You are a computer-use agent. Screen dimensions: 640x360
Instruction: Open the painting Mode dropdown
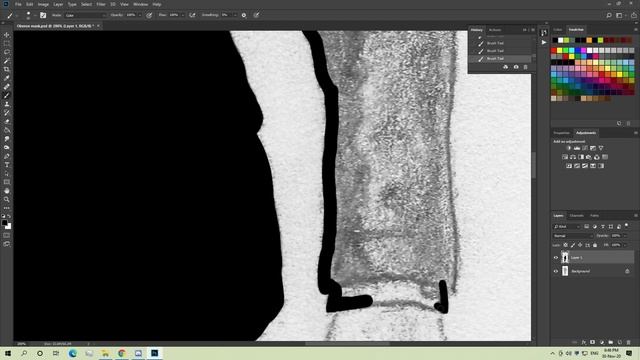tap(85, 15)
